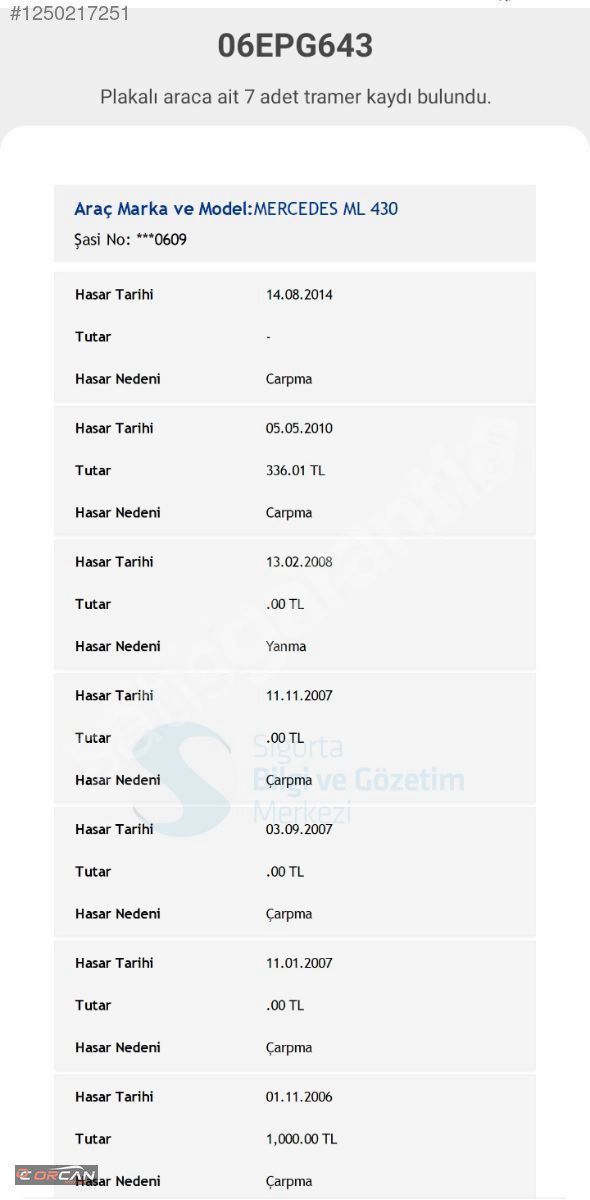Click the 7 adet tramer kaydı message
The width and height of the screenshot is (590, 1200).
pos(295,97)
